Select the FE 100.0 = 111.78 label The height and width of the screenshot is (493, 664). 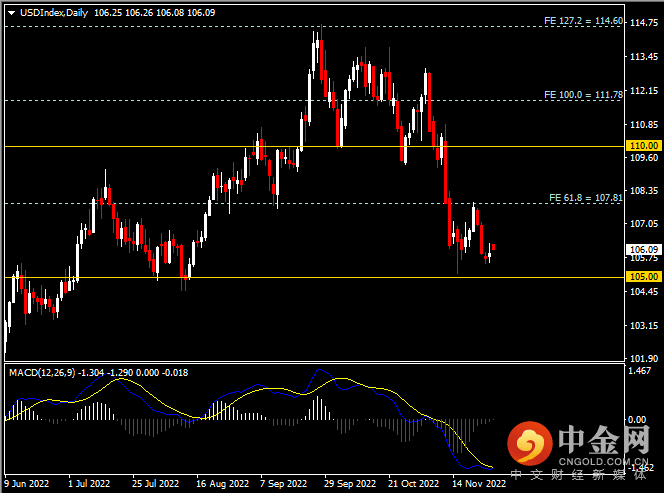(x=583, y=93)
